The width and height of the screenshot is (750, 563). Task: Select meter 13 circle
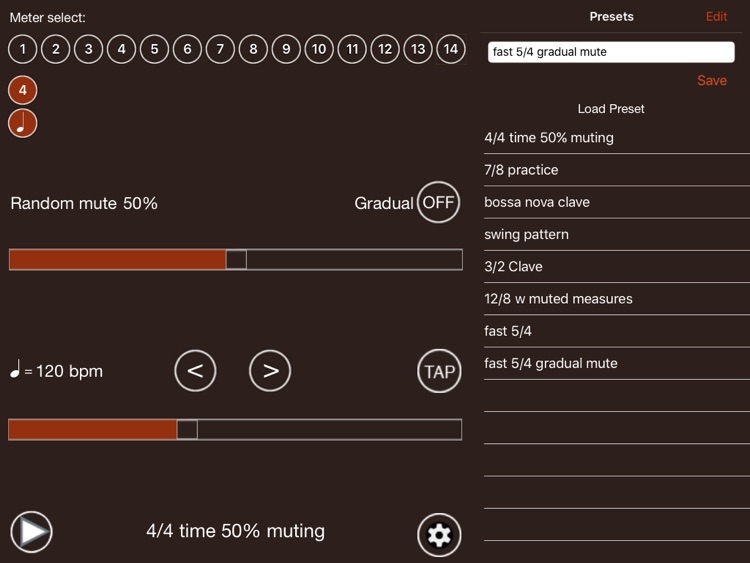click(x=418, y=49)
